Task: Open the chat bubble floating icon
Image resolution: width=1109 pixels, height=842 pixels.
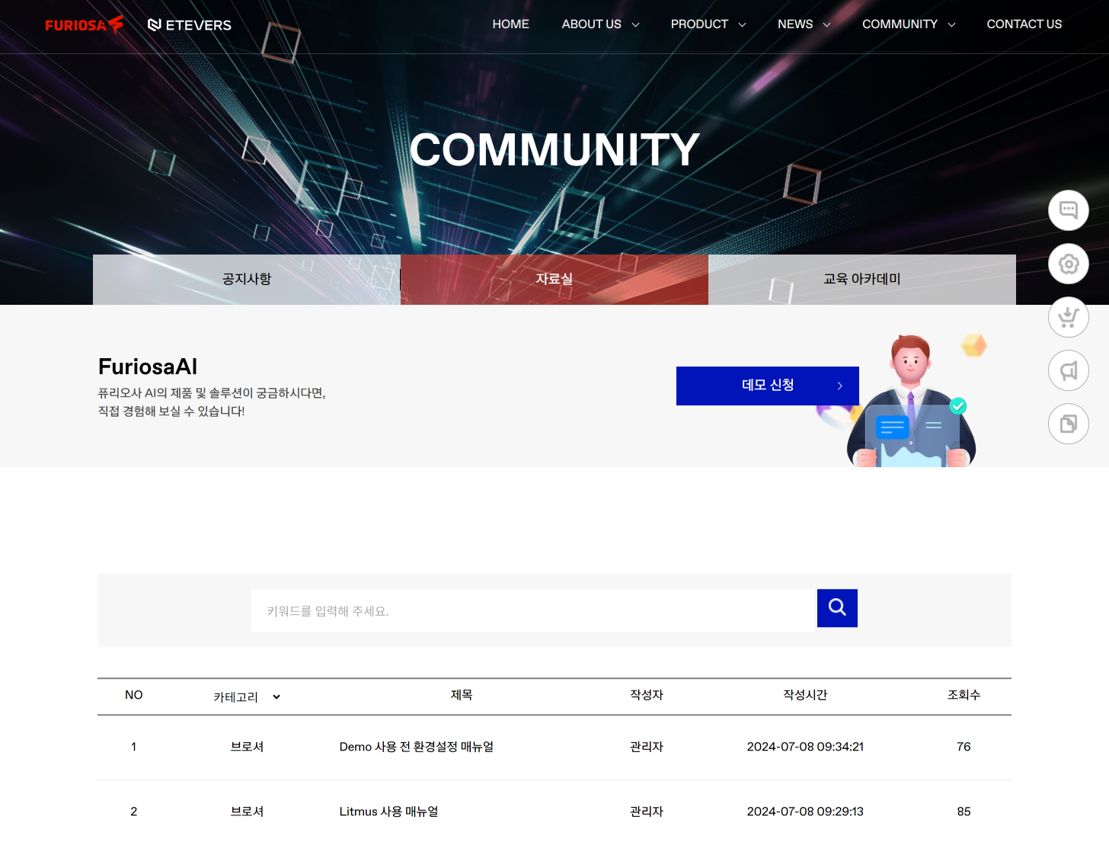Action: [x=1068, y=210]
